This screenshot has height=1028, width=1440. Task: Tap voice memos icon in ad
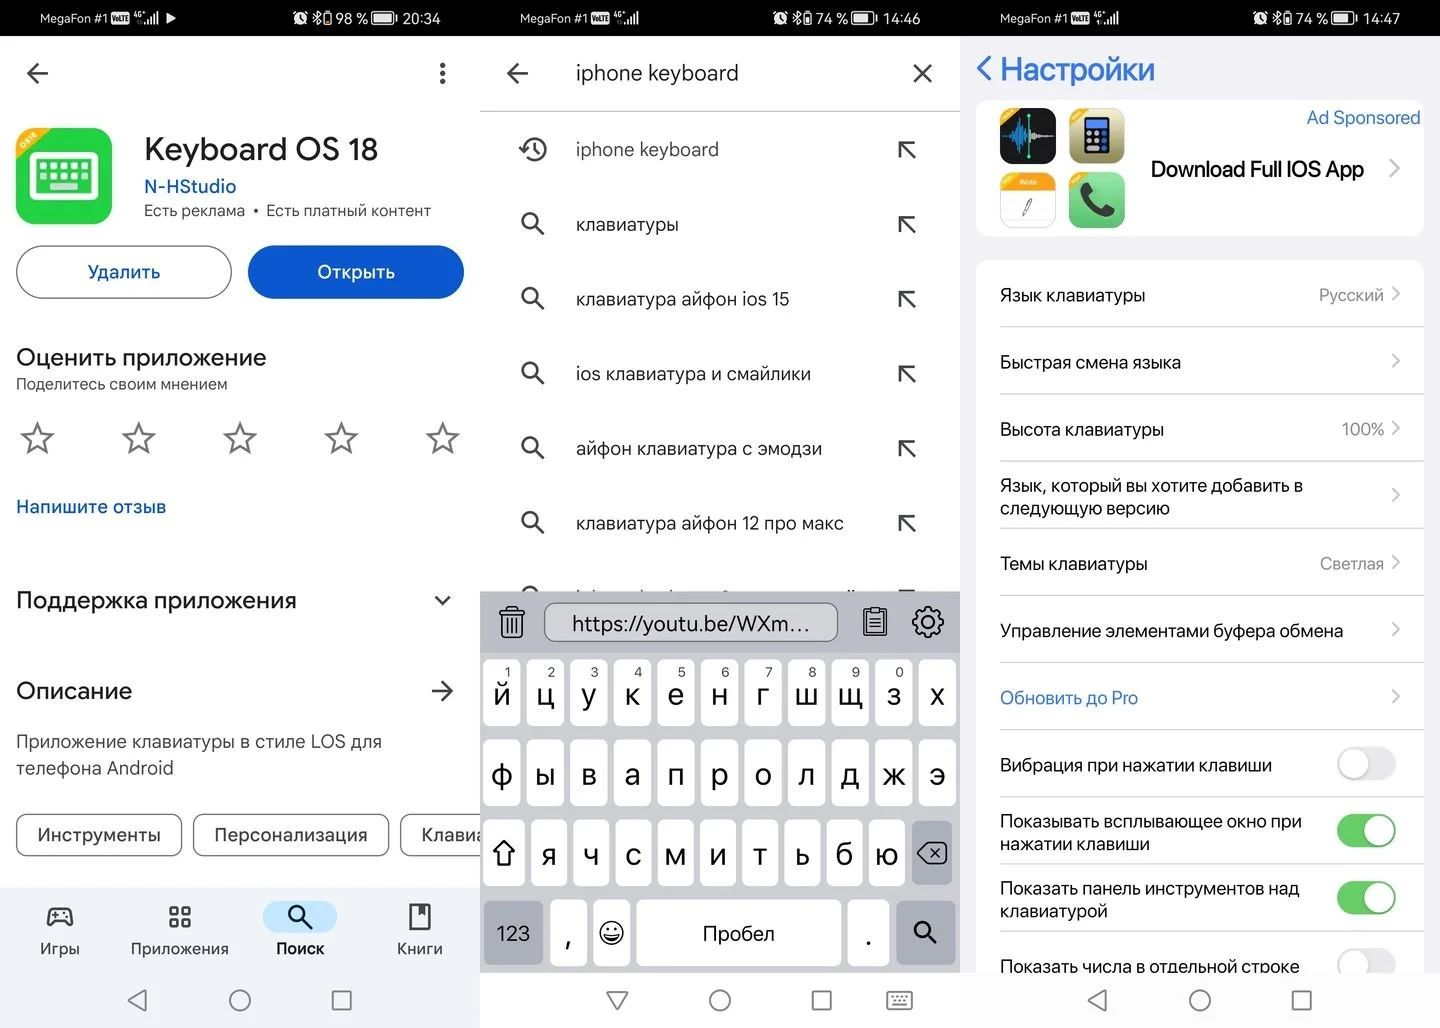(x=1028, y=136)
